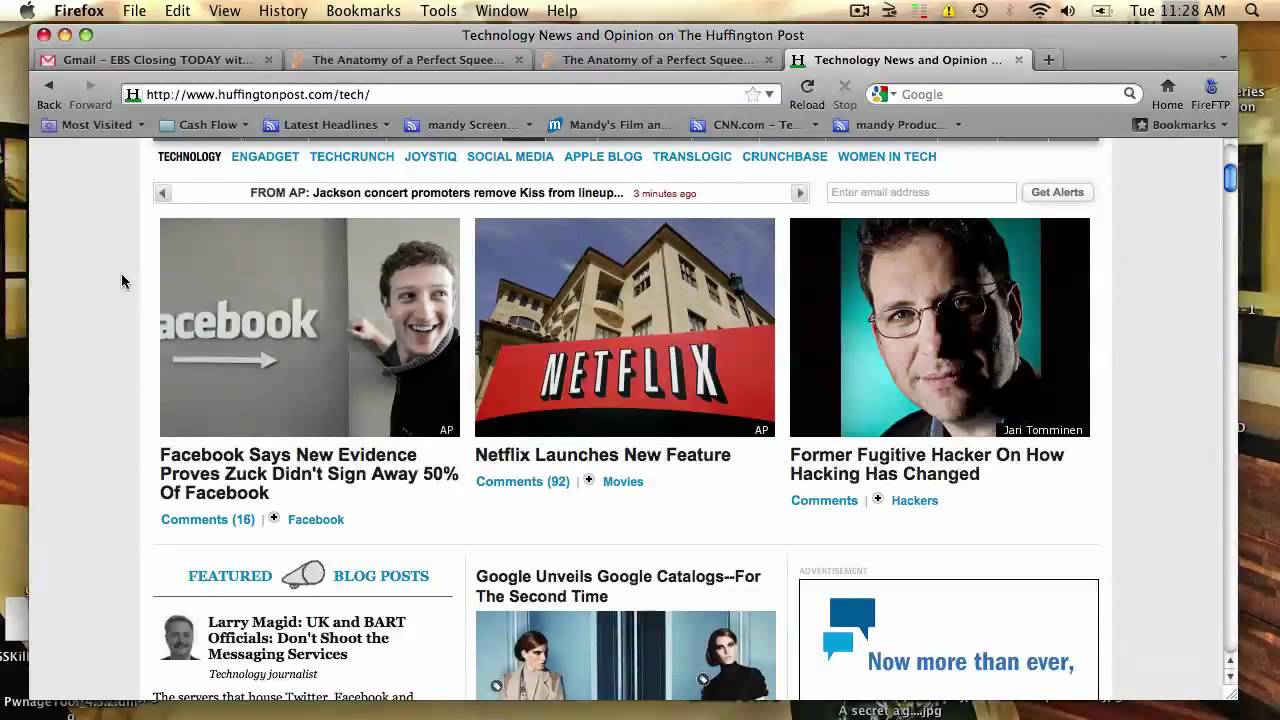Click the Wi-Fi status icon
1280x720 pixels.
click(x=1040, y=11)
